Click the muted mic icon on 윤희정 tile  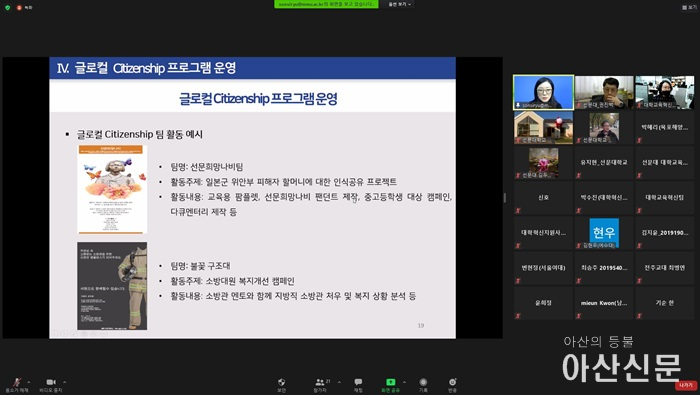tap(518, 316)
